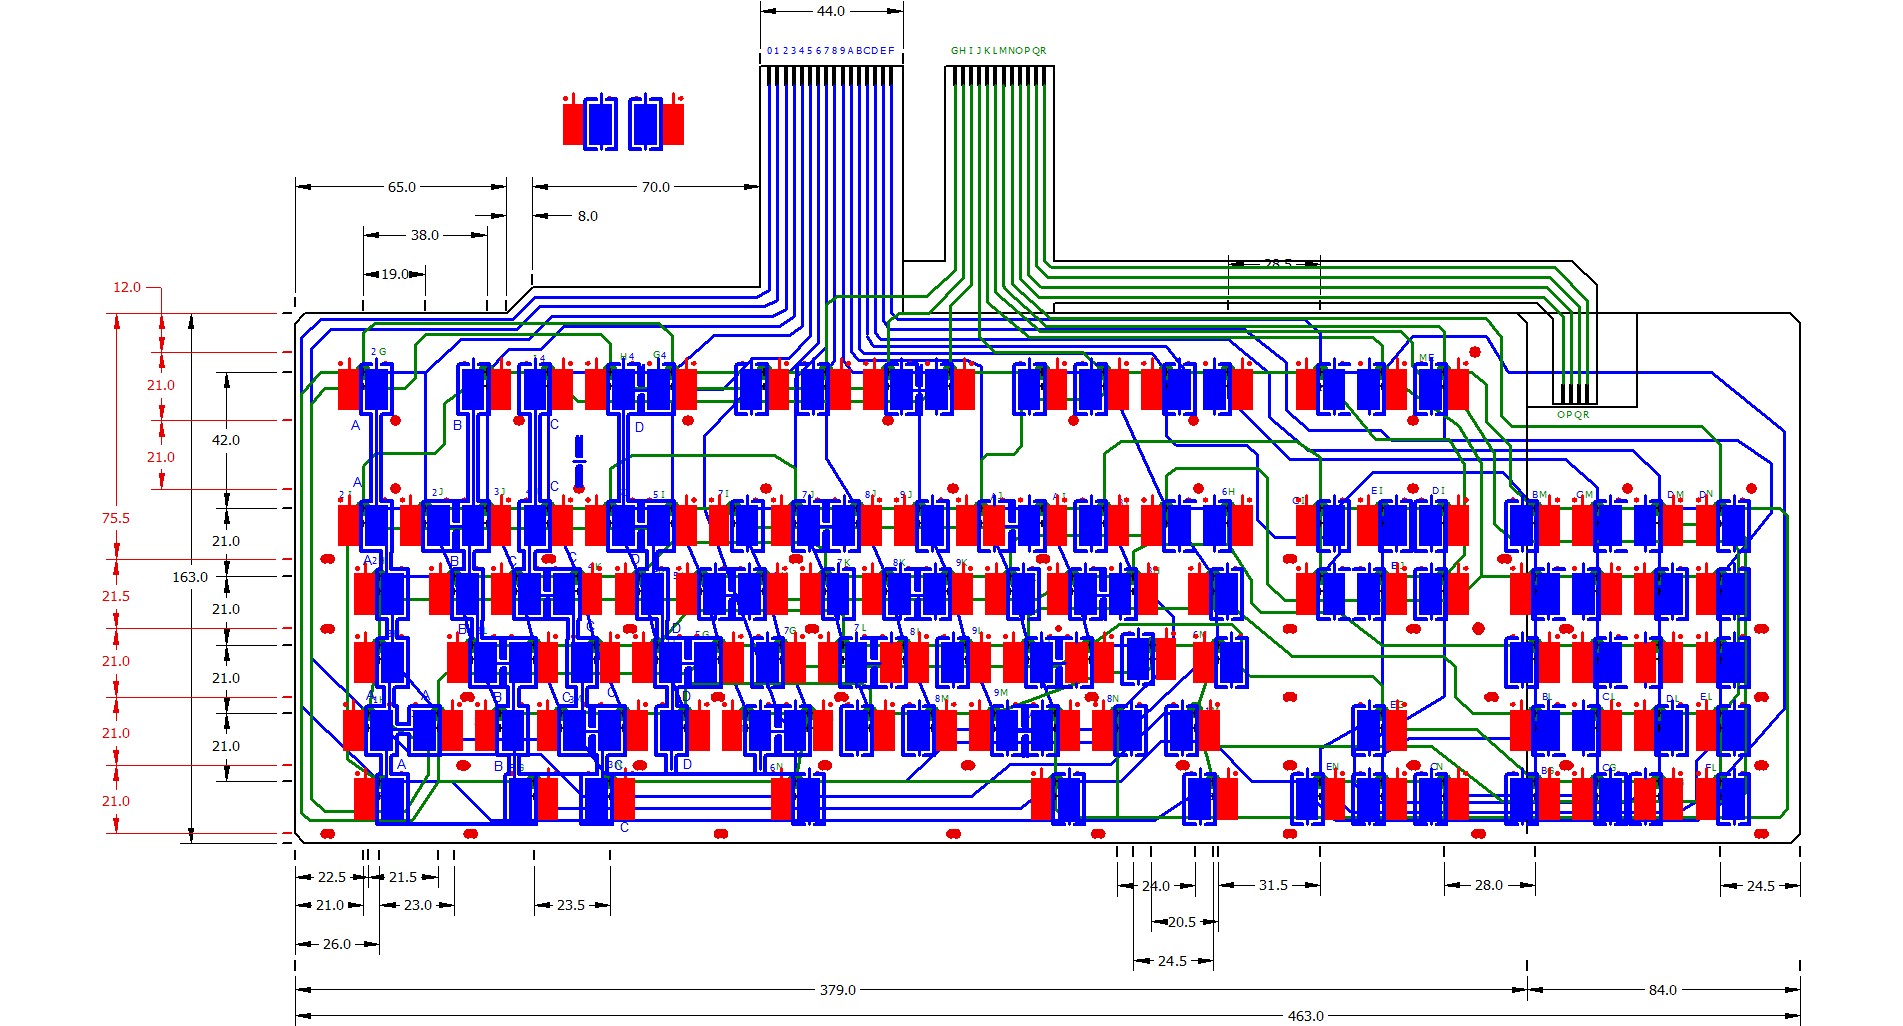This screenshot has height=1026, width=1903.
Task: Click the 23.5 dimension text
Action: tap(570, 905)
